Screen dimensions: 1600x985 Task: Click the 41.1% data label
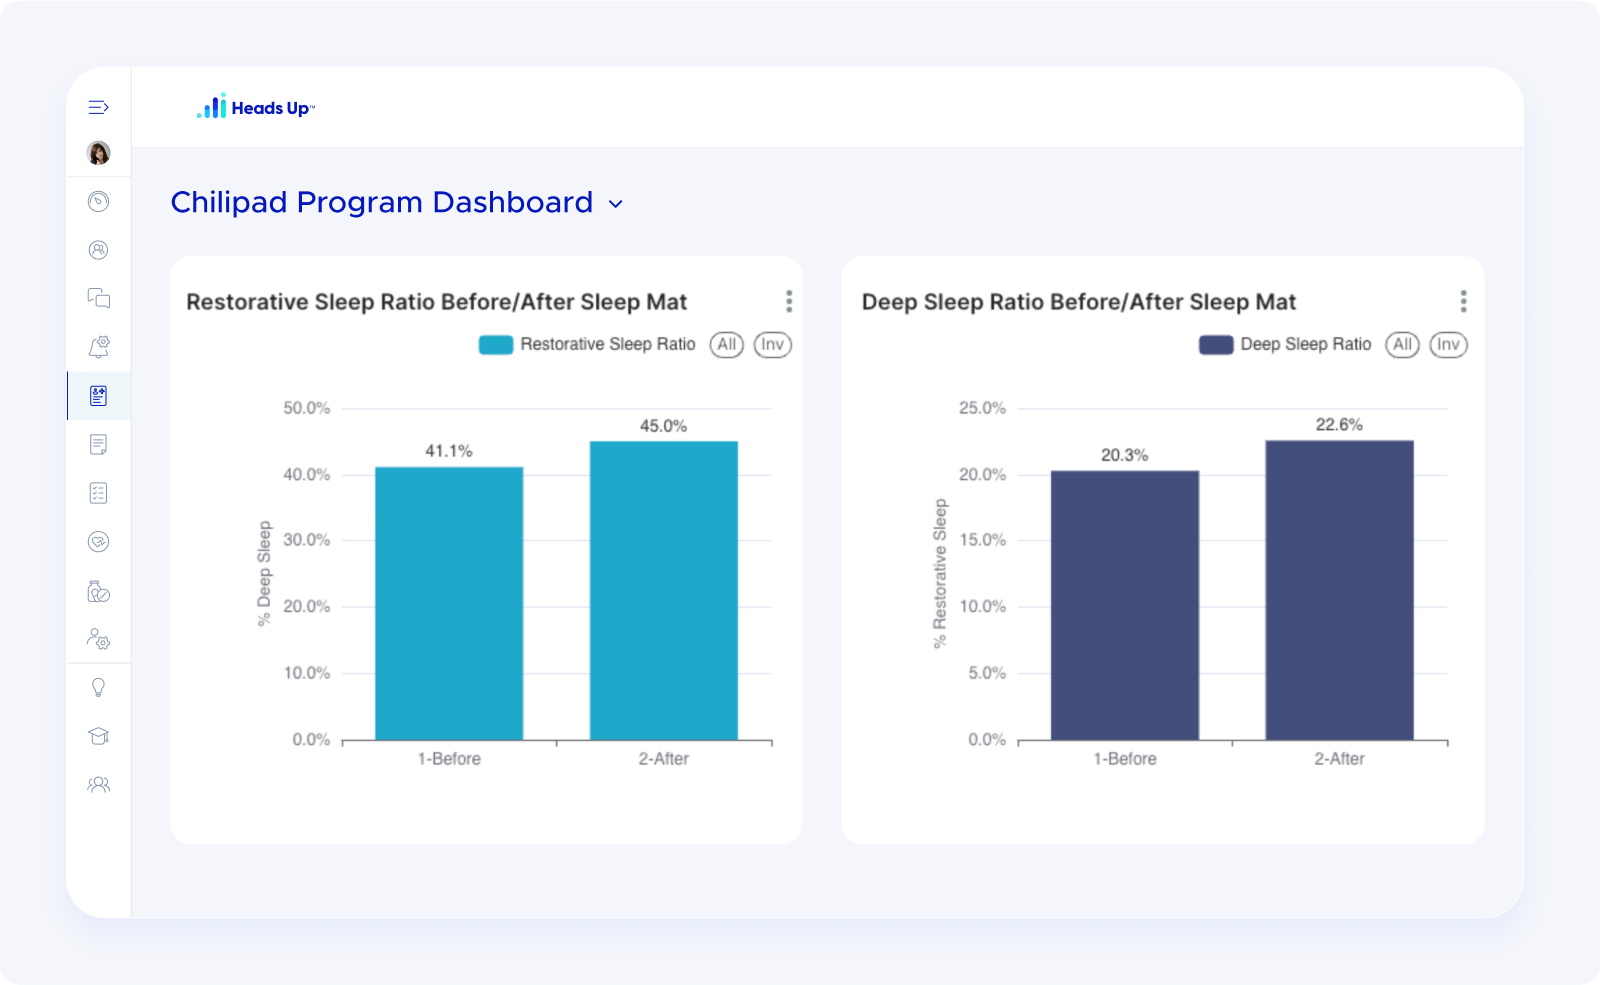[x=449, y=451]
